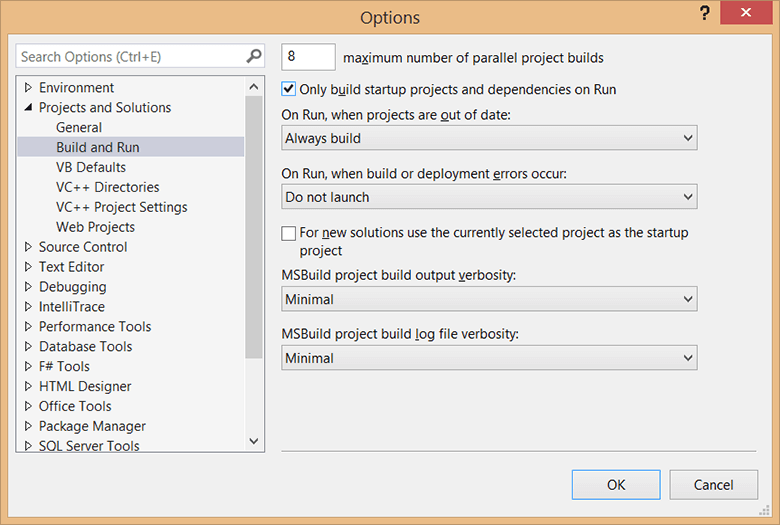The height and width of the screenshot is (525, 780).
Task: Expand the HTML Designer node
Action: click(x=28, y=386)
